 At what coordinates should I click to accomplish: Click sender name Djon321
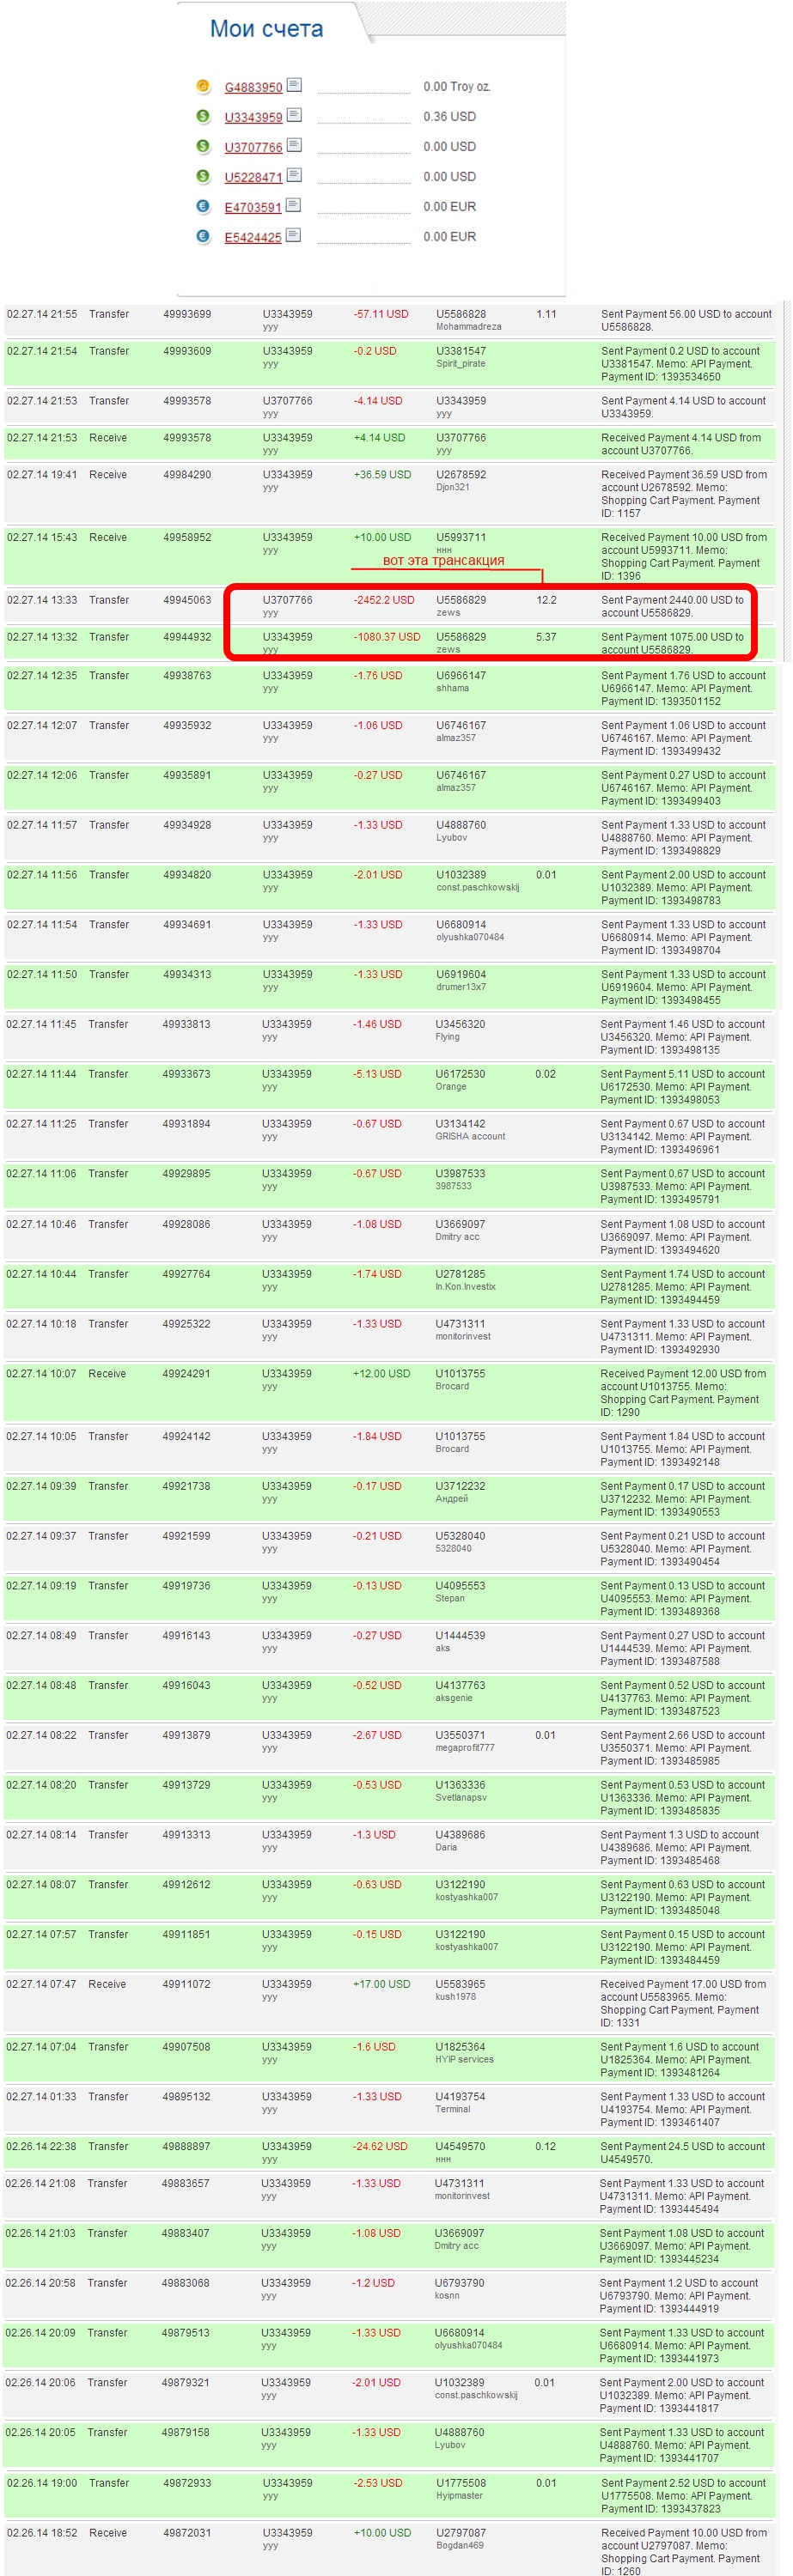click(x=452, y=488)
